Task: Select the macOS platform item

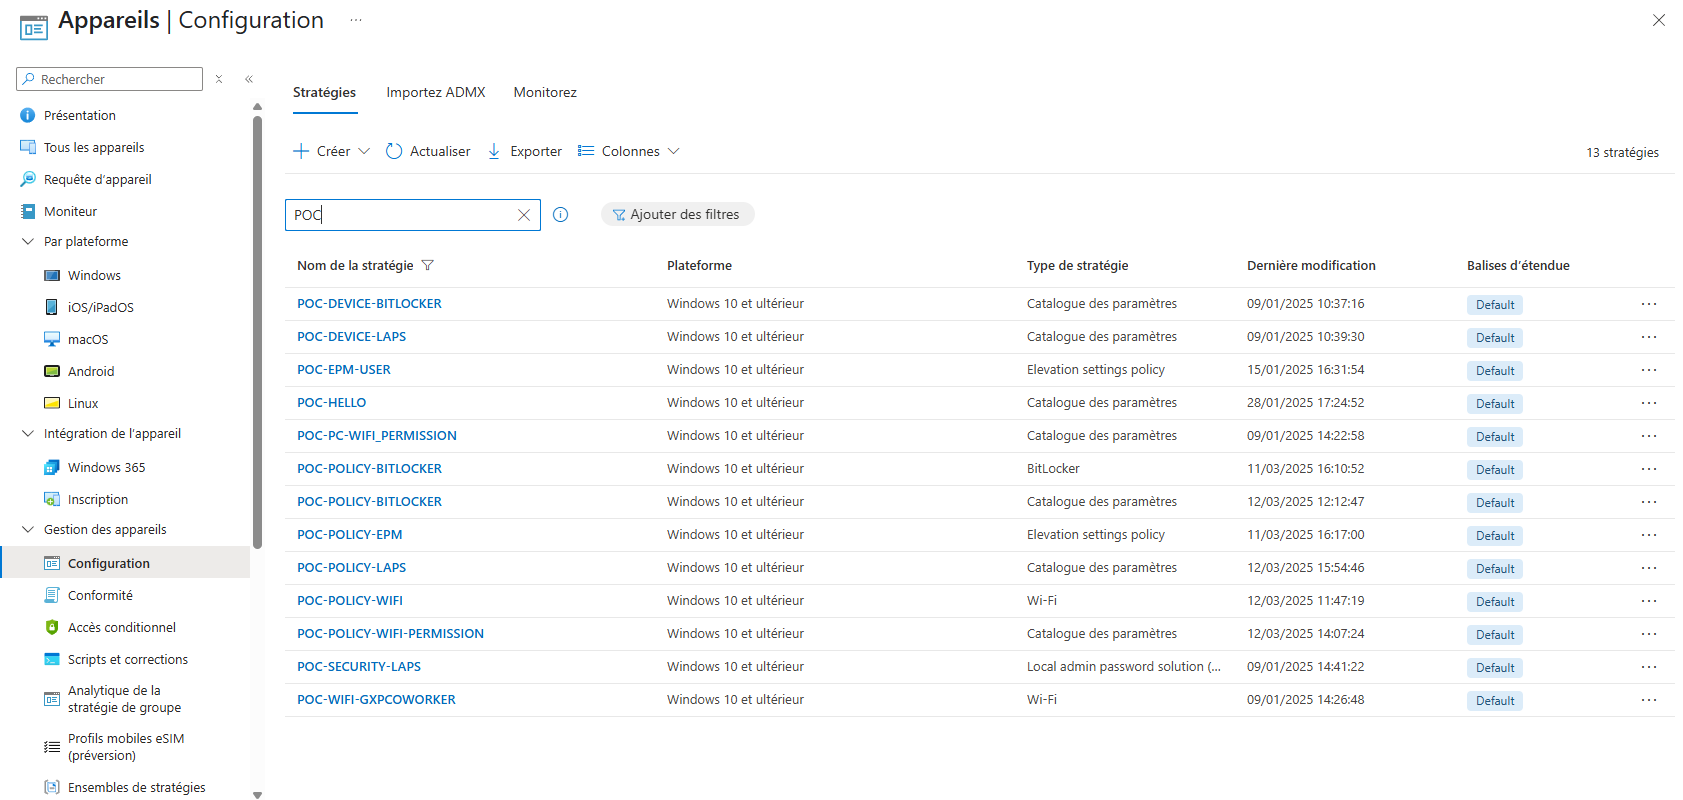Action: pyautogui.click(x=88, y=340)
